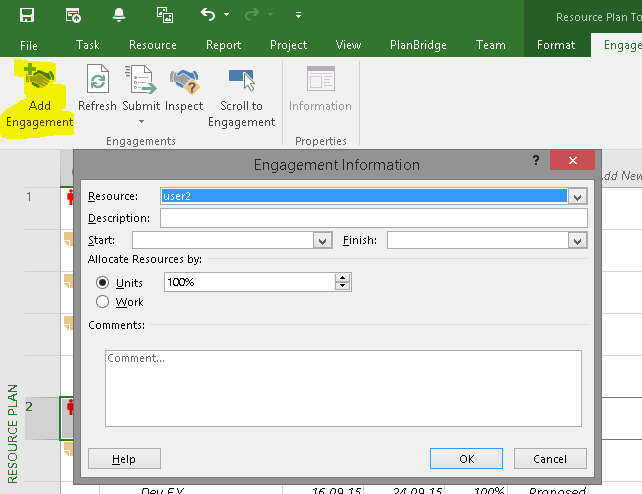642x494 pixels.
Task: Switch to the Format ribbon tab
Action: click(x=556, y=45)
